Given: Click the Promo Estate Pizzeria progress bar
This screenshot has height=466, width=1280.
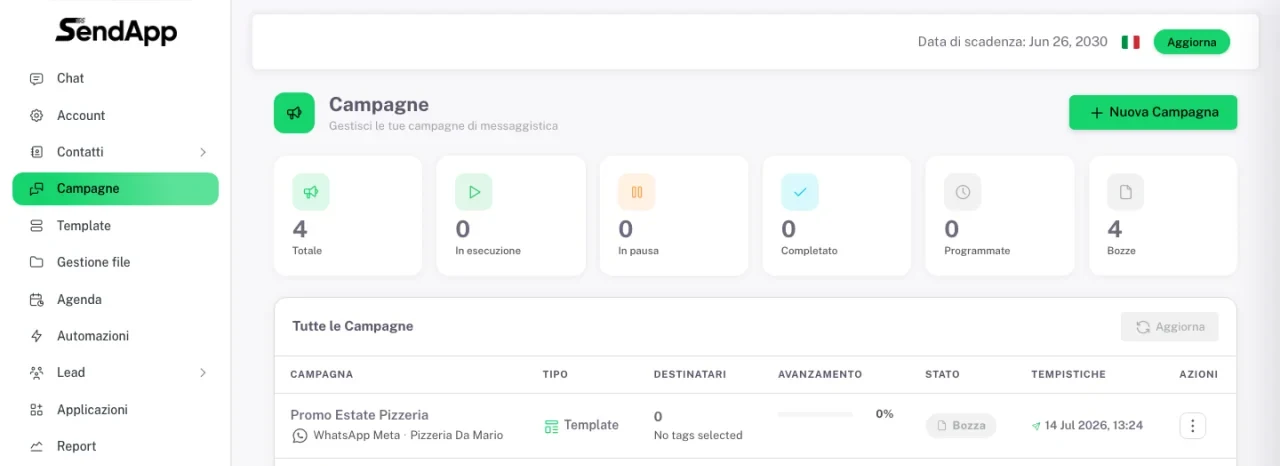Looking at the screenshot, I should click(x=815, y=414).
